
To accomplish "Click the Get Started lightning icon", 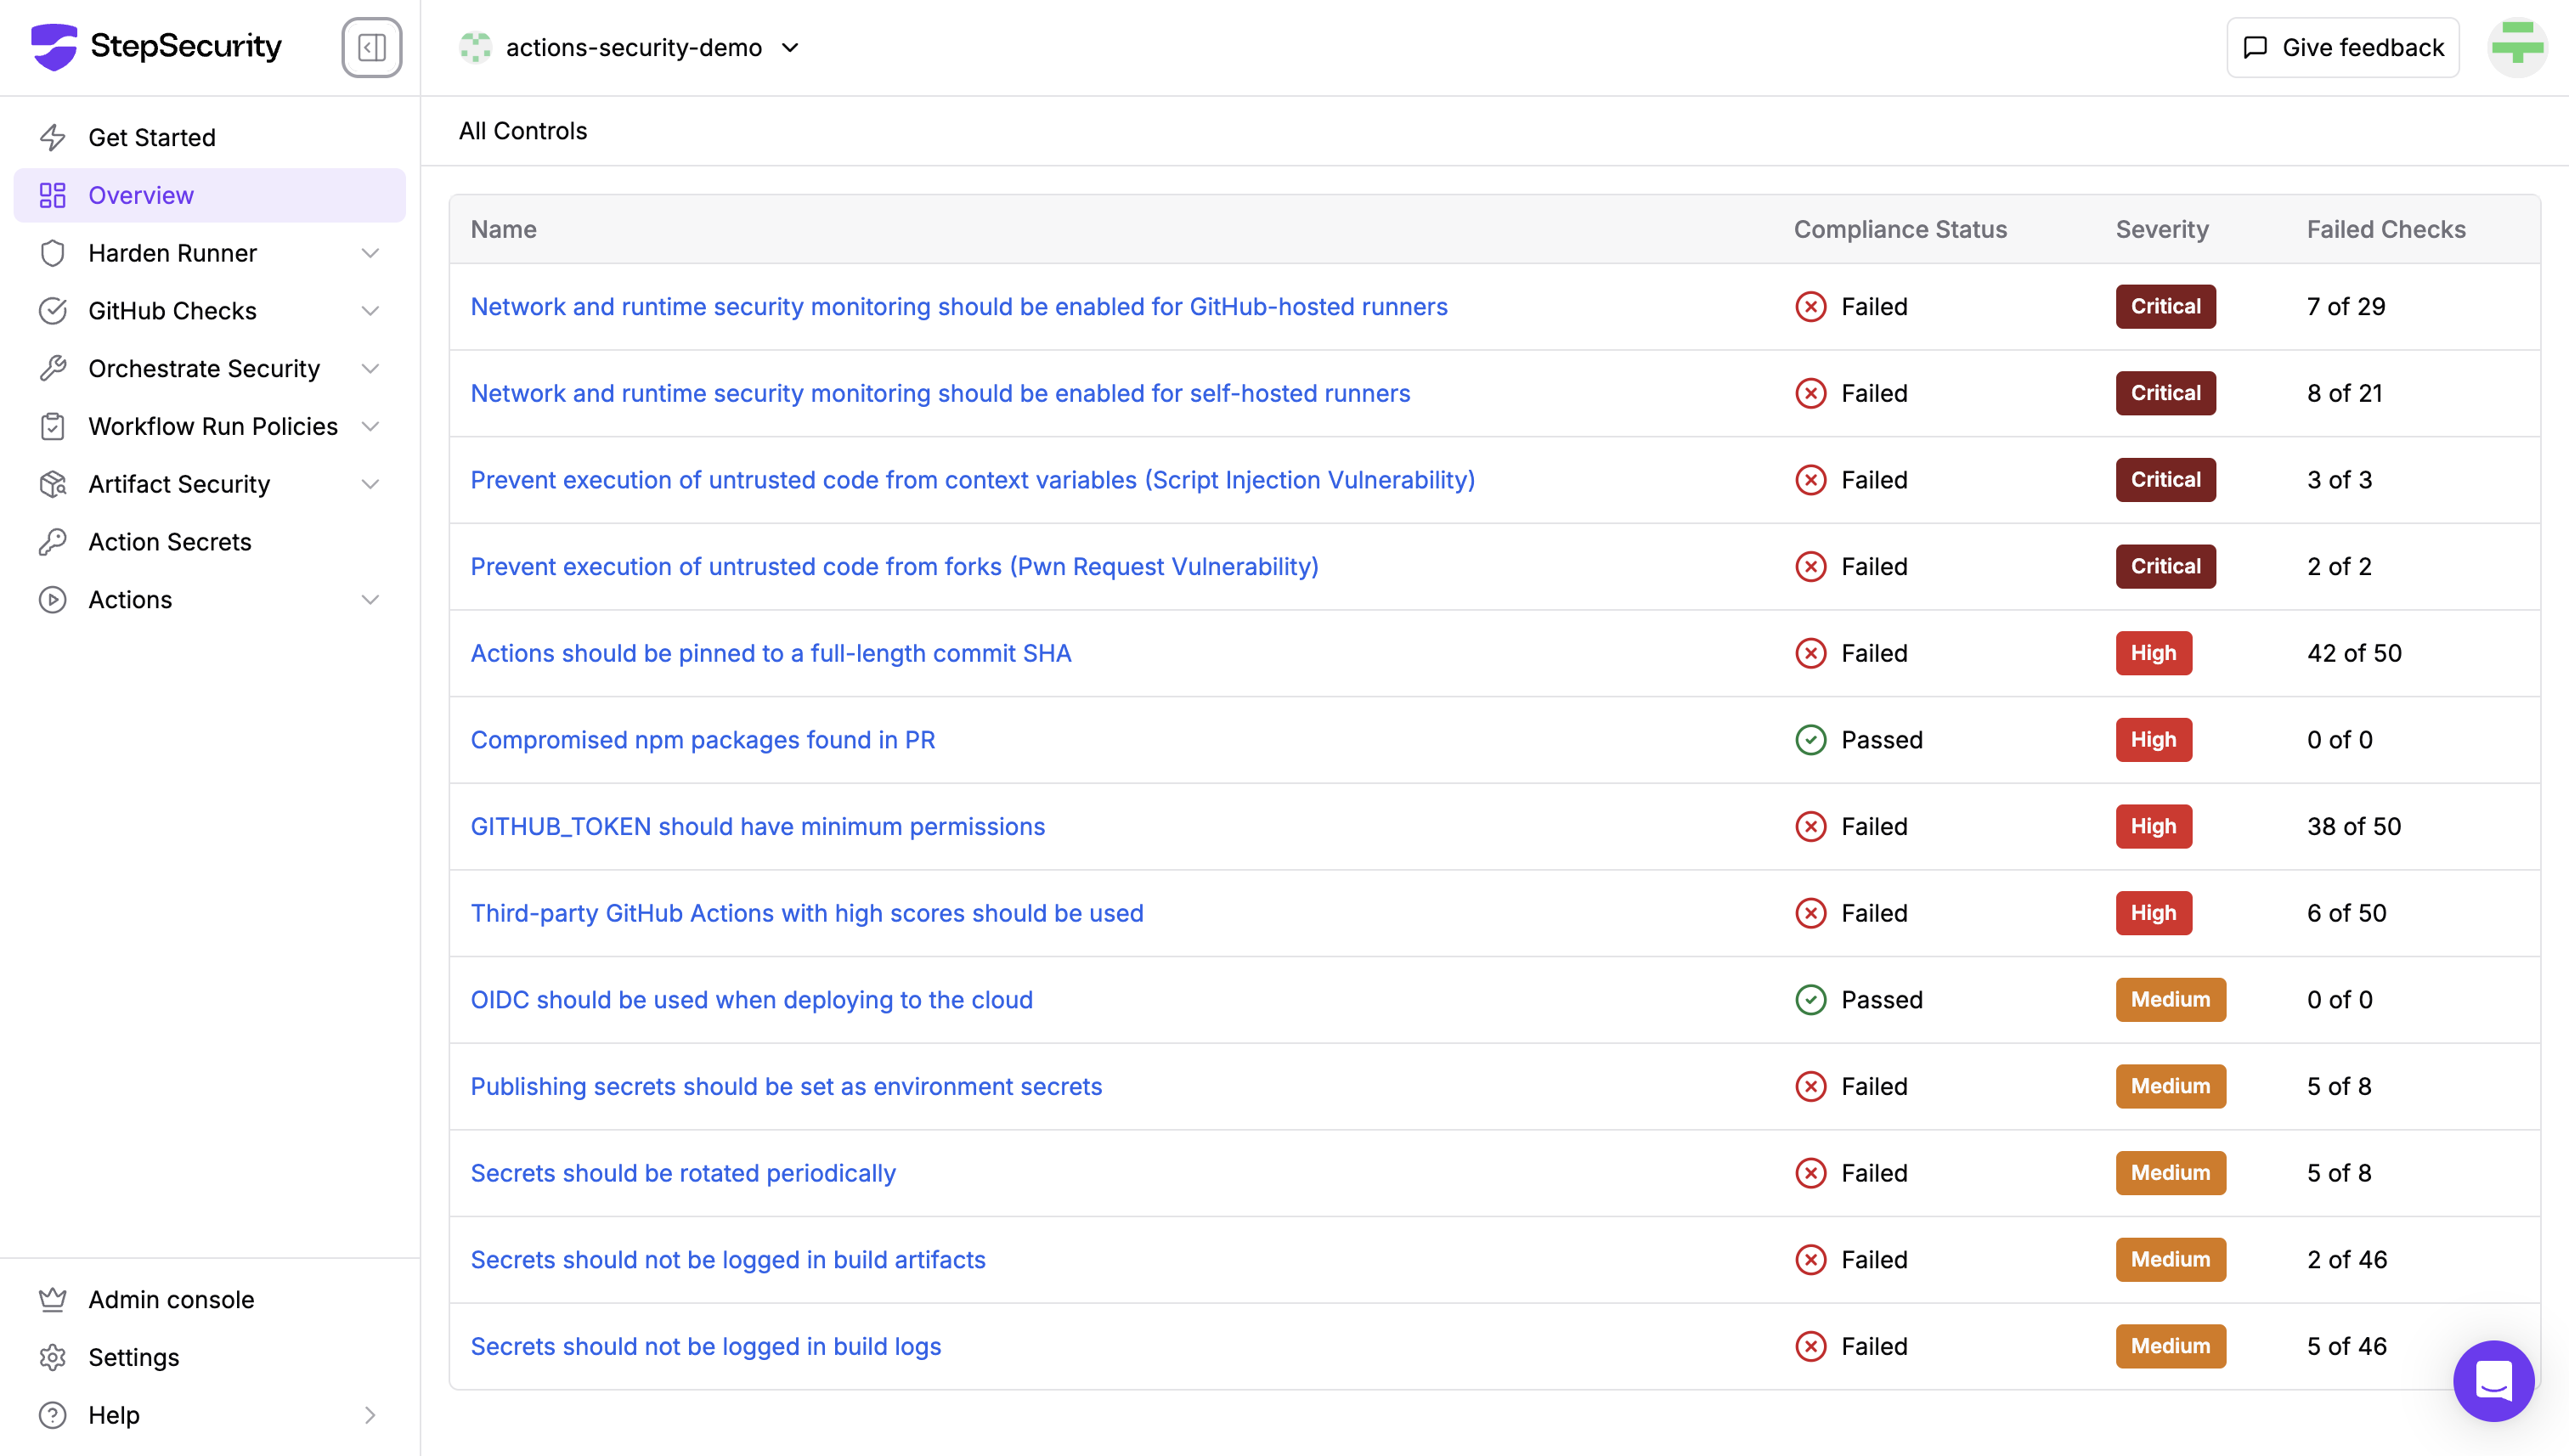I will pyautogui.click(x=53, y=137).
